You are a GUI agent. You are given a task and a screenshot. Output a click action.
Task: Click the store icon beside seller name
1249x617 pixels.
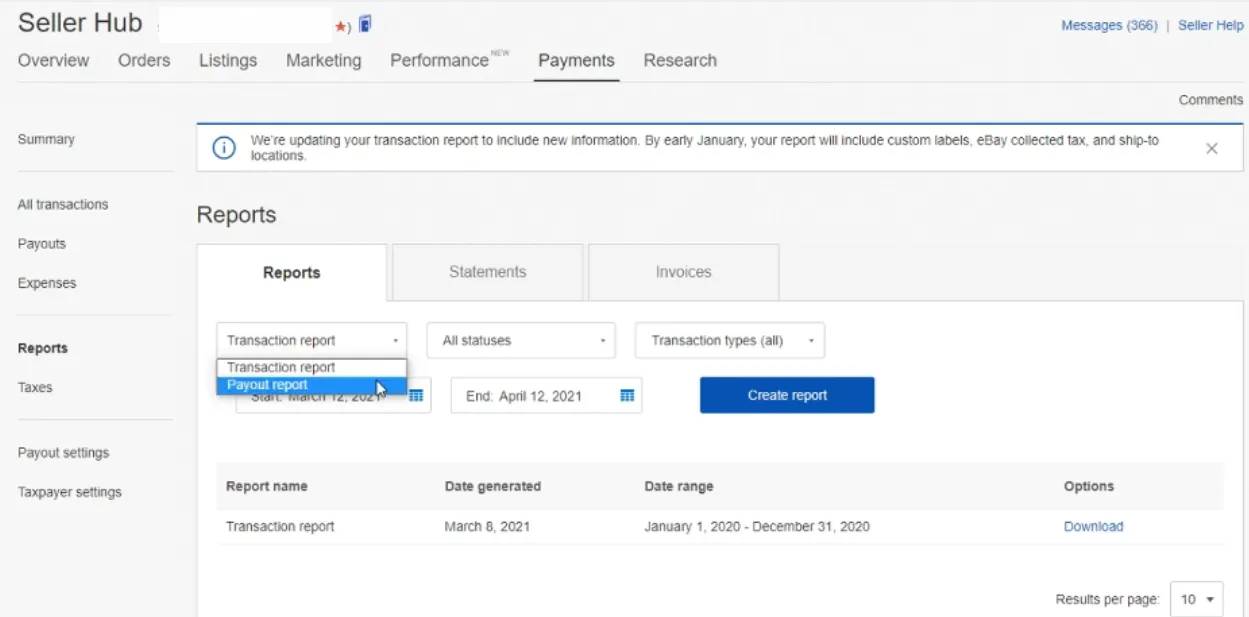pyautogui.click(x=365, y=24)
